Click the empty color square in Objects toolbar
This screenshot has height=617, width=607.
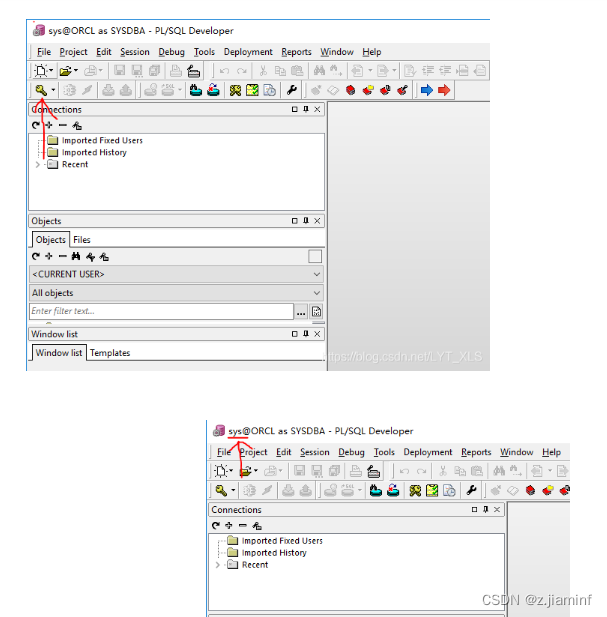point(315,256)
